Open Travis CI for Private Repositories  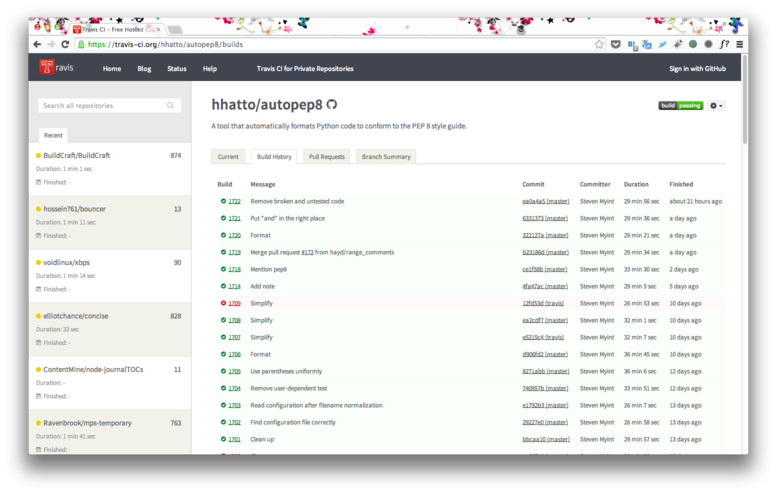[x=305, y=69]
